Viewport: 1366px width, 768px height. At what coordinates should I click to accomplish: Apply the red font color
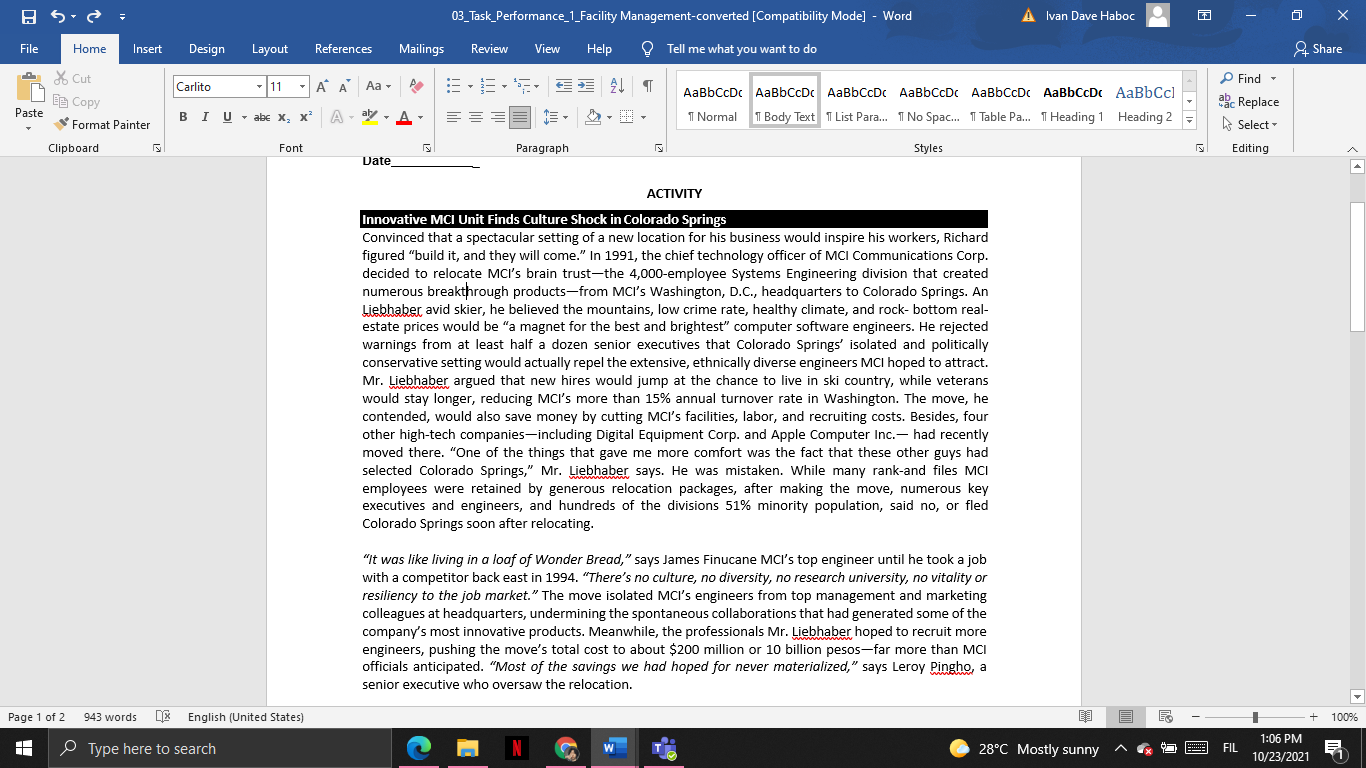(404, 117)
